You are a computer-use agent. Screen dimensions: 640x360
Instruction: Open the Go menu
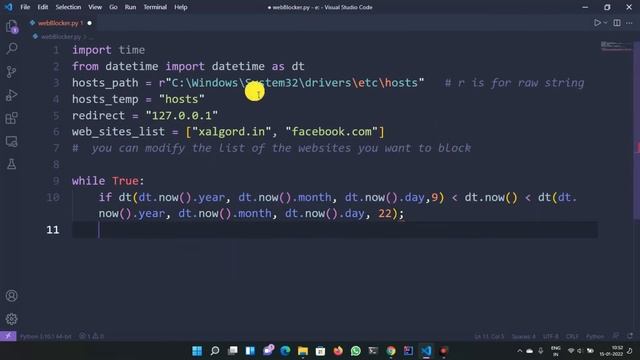click(113, 7)
